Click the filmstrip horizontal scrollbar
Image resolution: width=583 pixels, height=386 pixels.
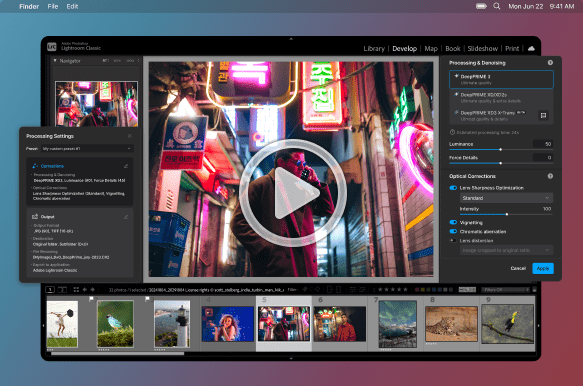pyautogui.click(x=117, y=354)
